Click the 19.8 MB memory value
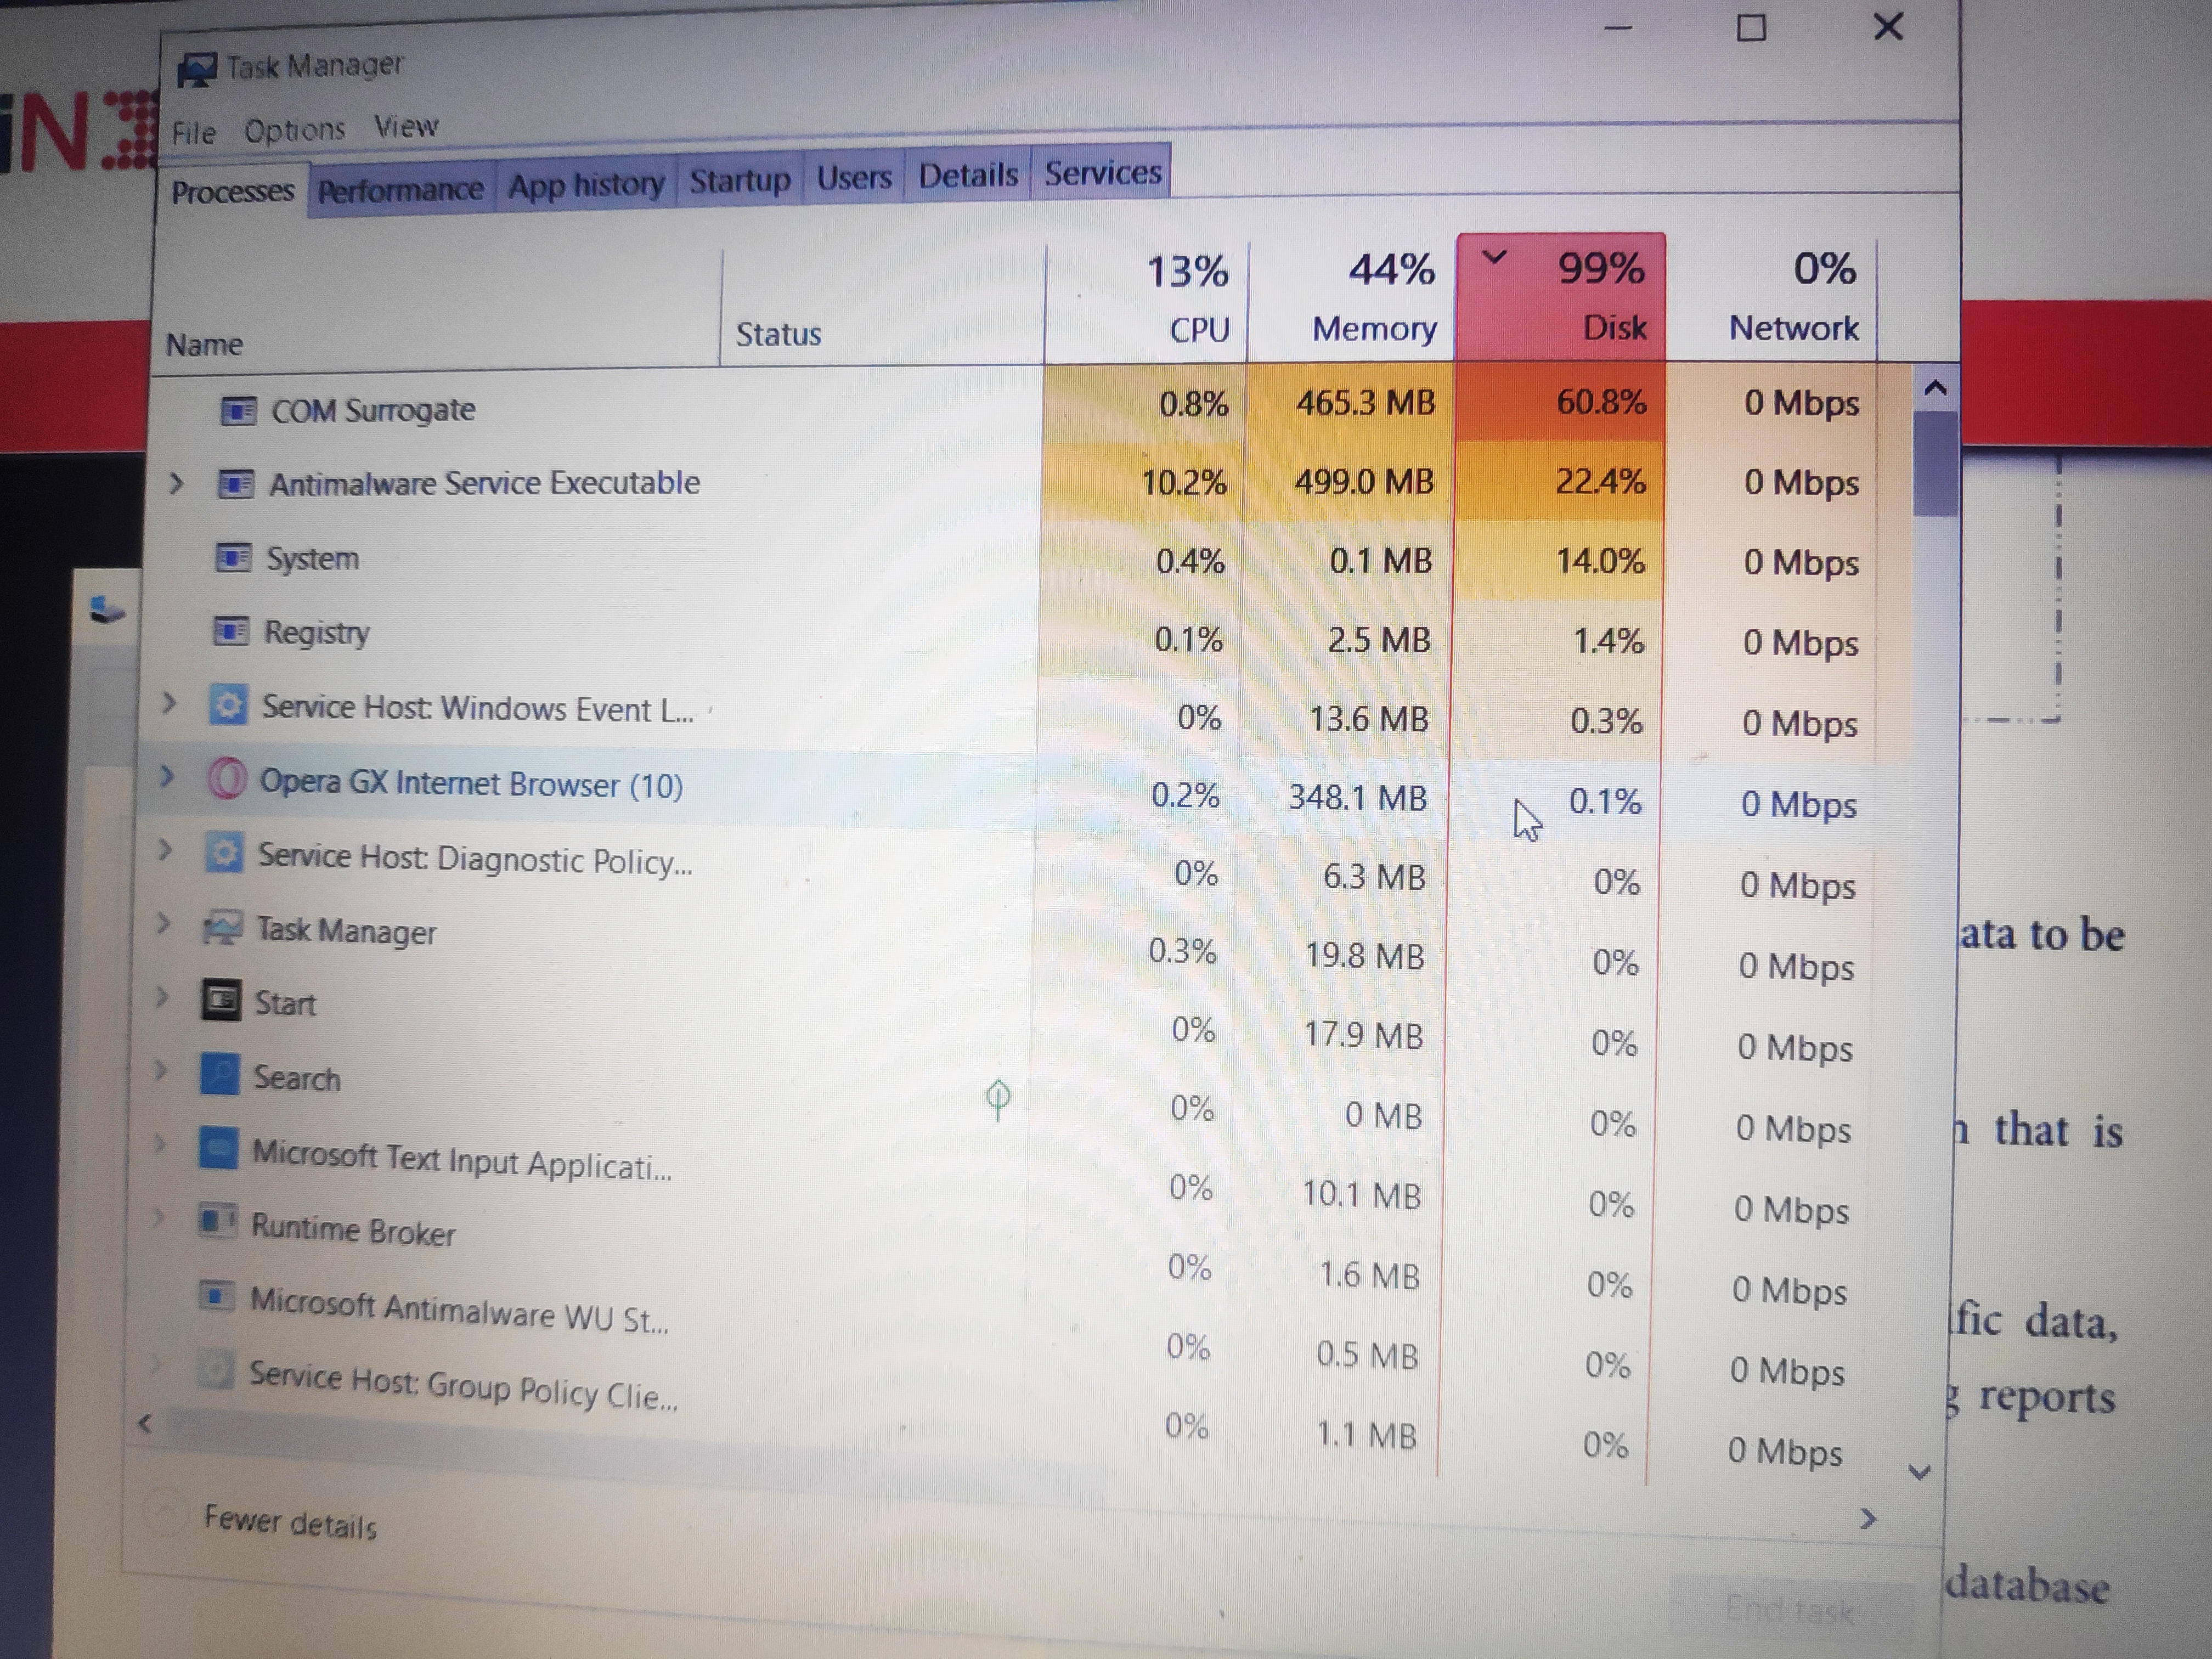 [1364, 956]
